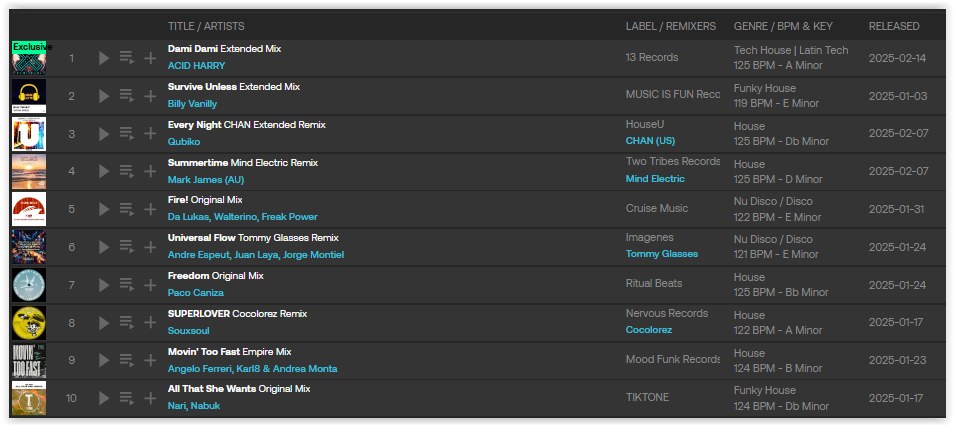Click plus icon for Universal Flow
This screenshot has height=426, width=954.
(150, 247)
